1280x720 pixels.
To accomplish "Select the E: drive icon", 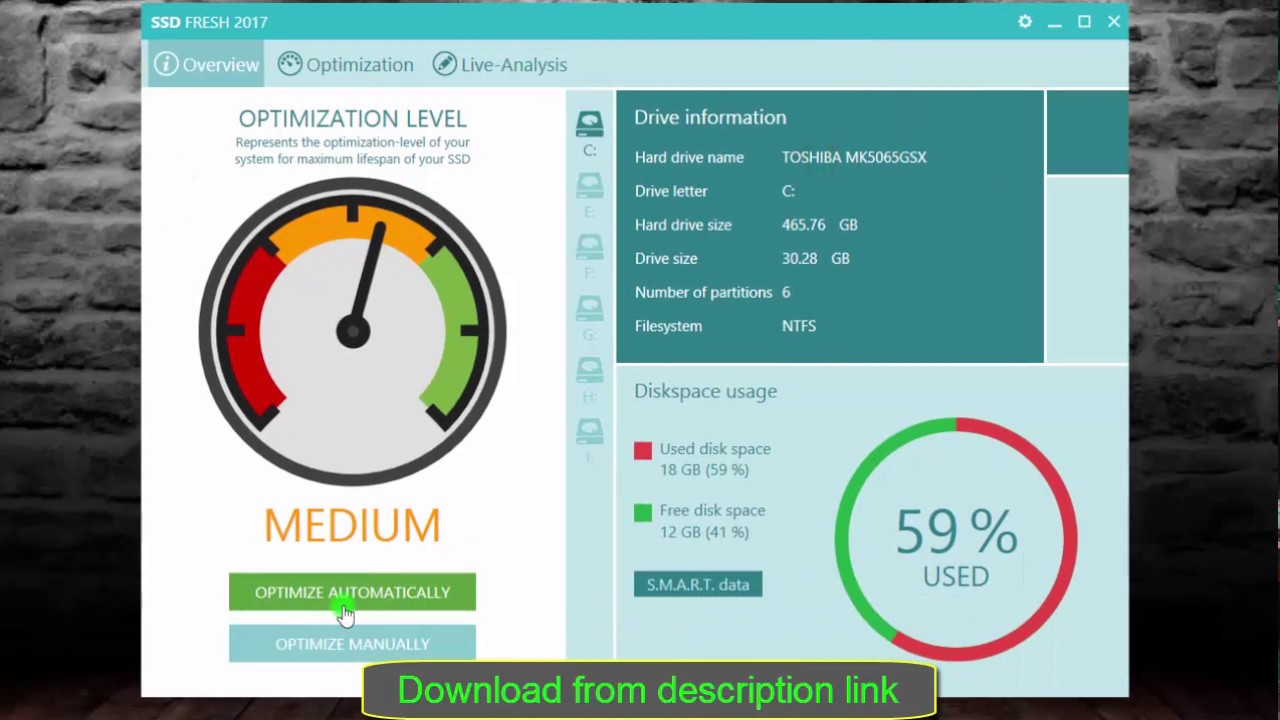I will (590, 186).
